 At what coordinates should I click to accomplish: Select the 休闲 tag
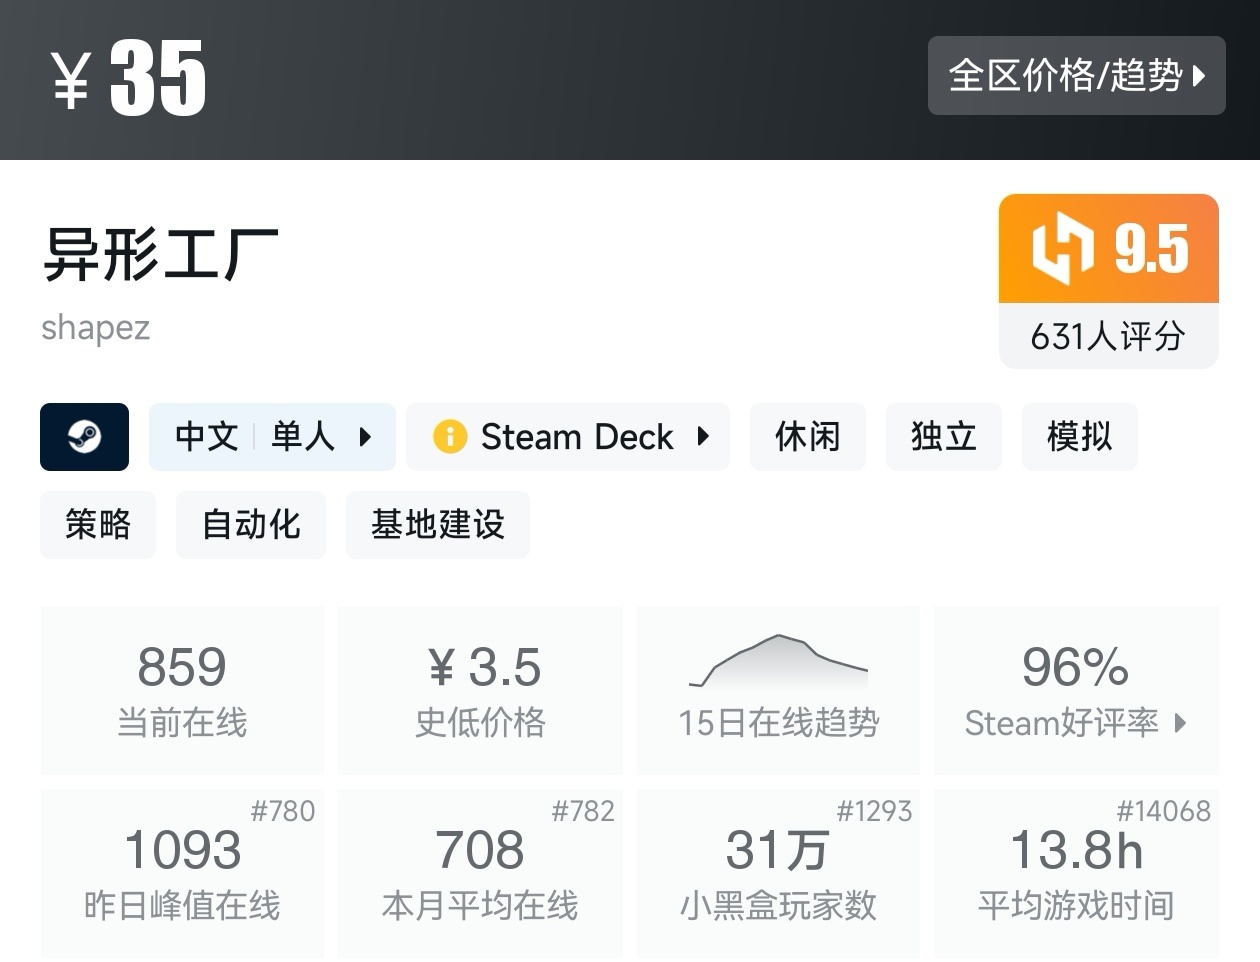(807, 437)
